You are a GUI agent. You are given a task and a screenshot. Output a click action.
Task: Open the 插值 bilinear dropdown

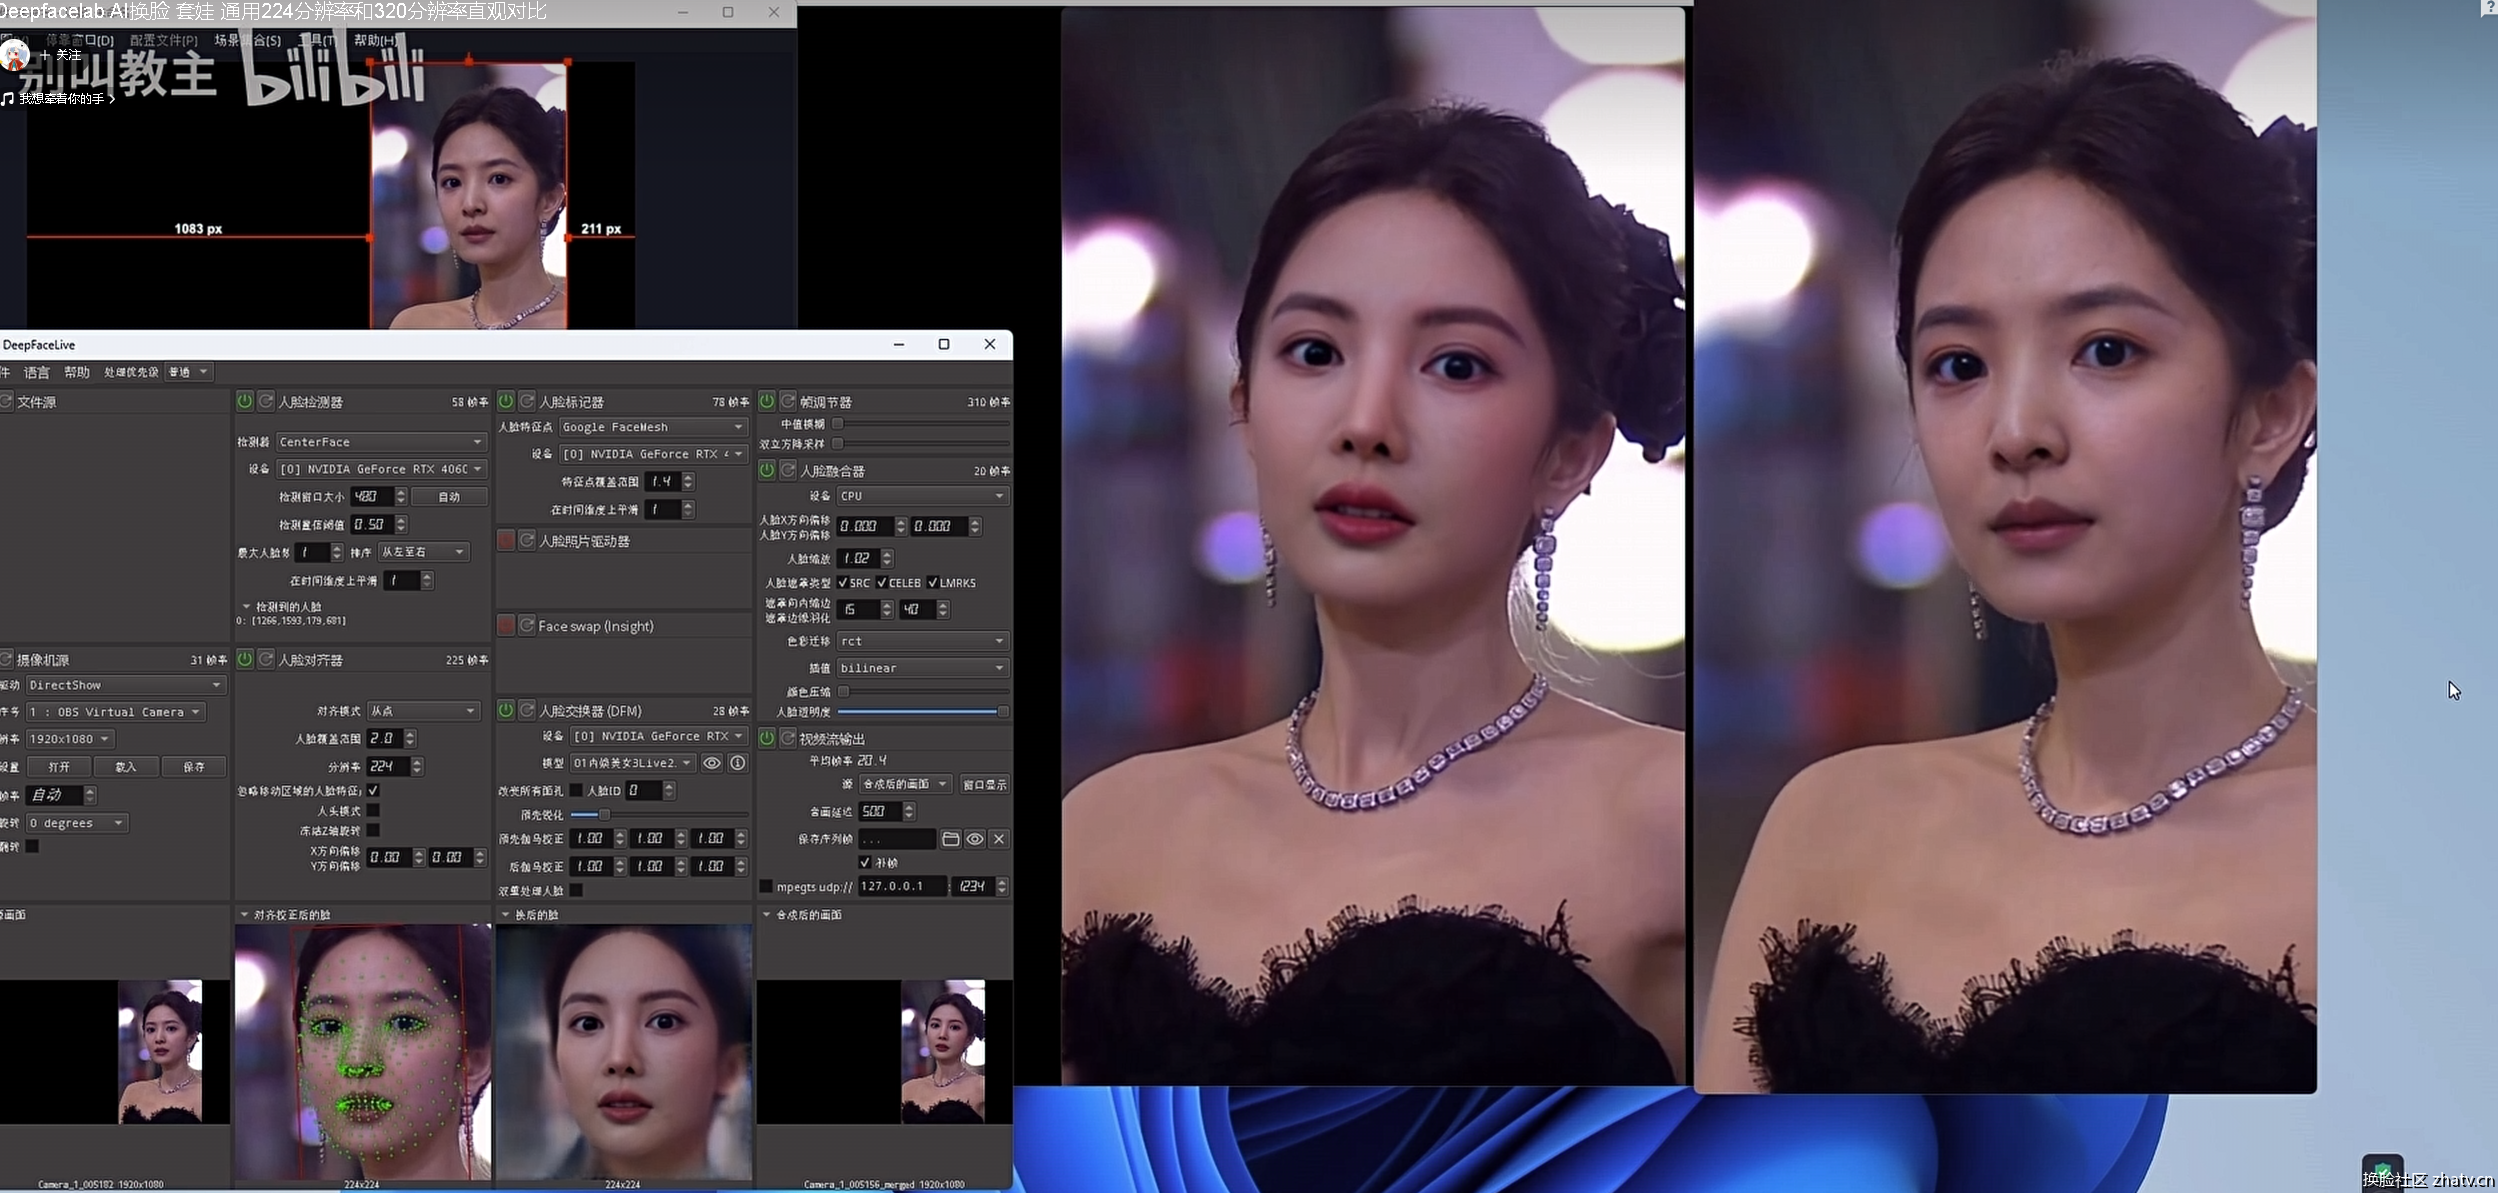coord(922,667)
